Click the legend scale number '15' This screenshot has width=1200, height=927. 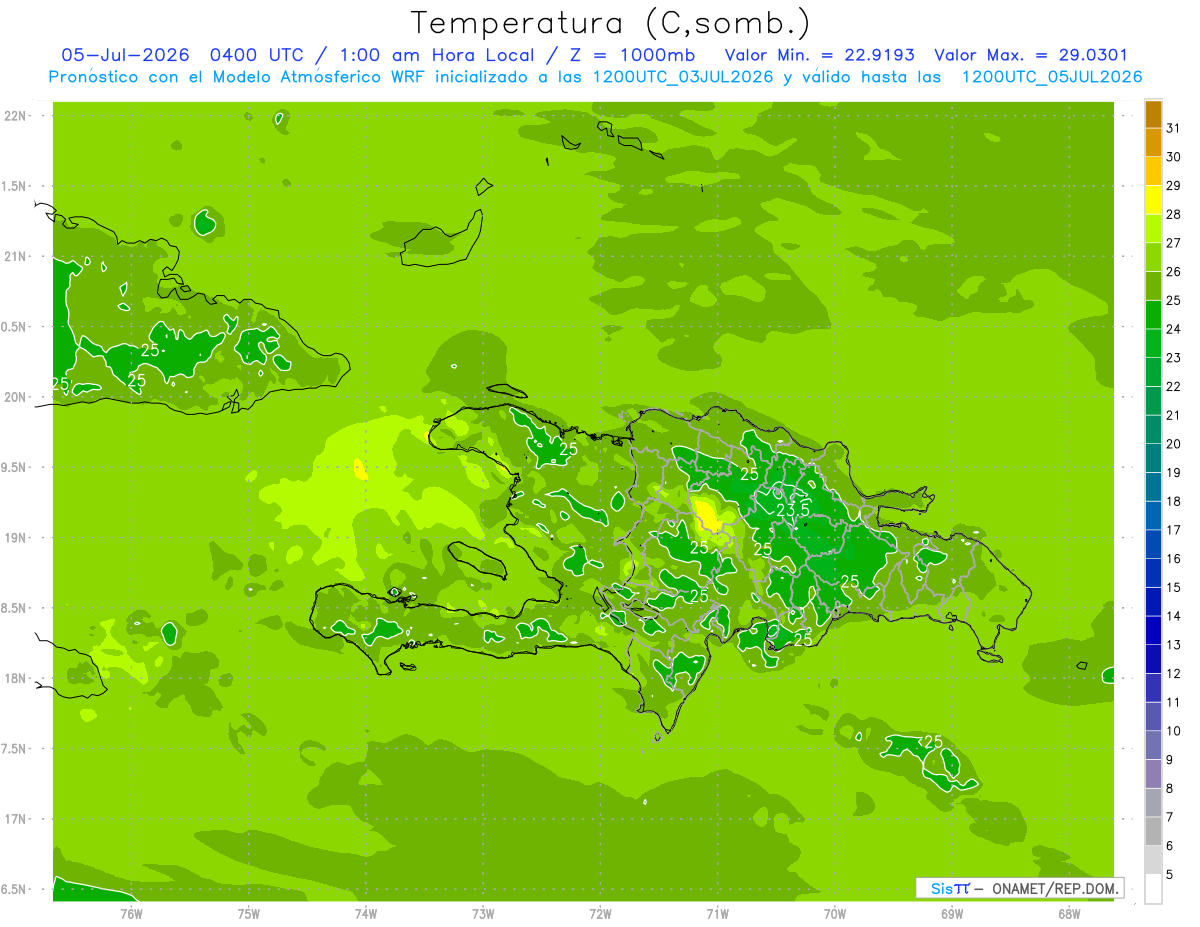[1174, 588]
